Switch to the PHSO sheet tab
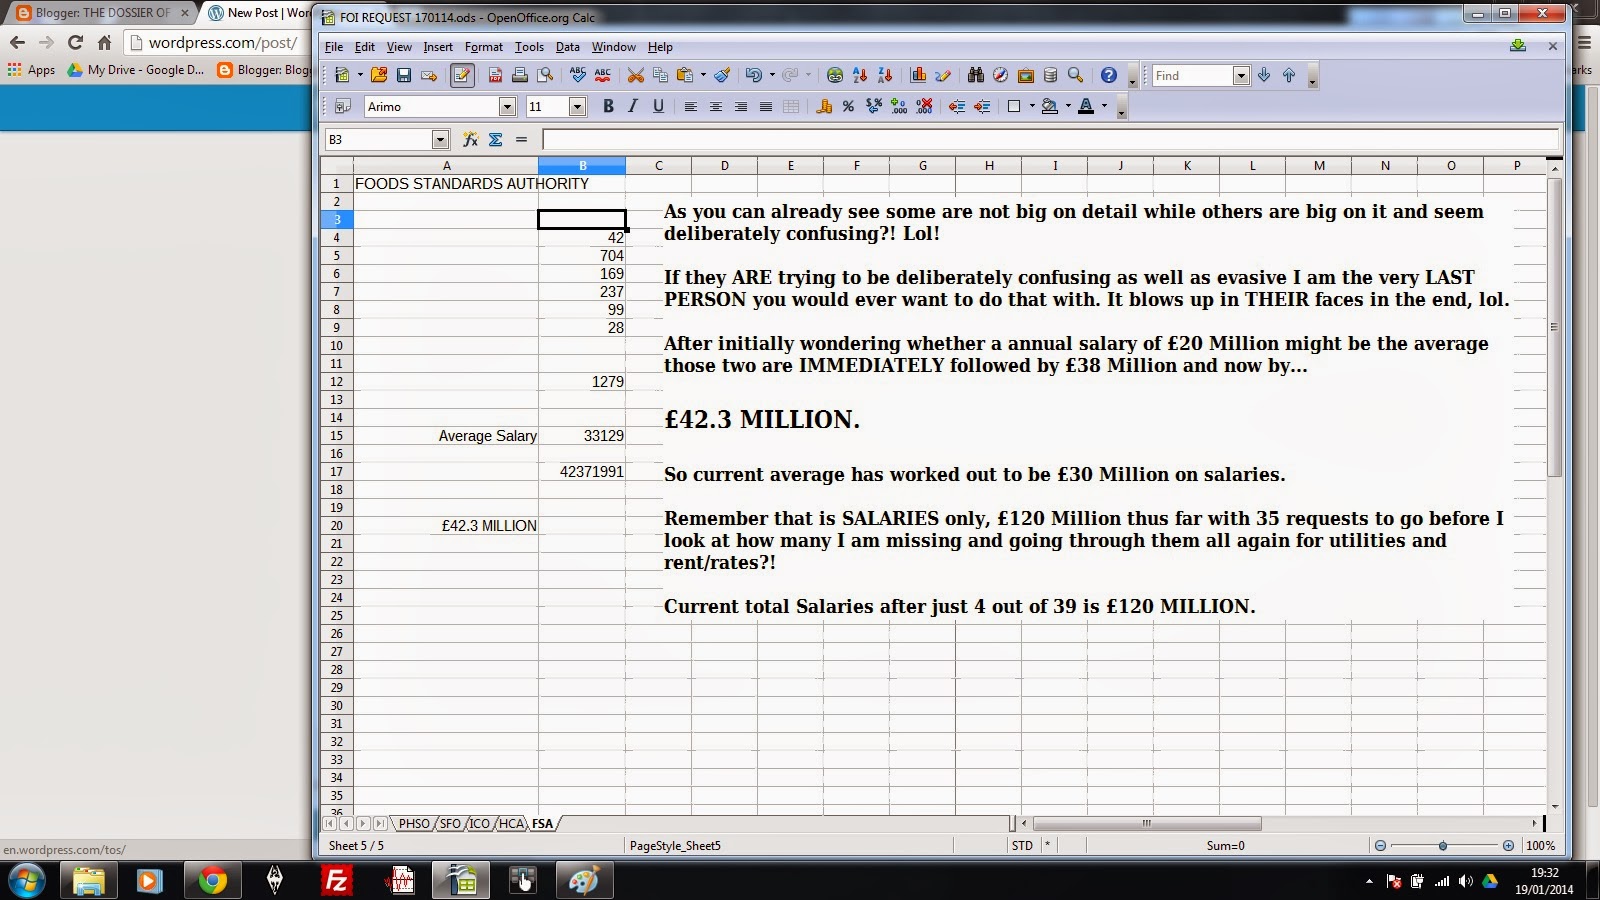Image resolution: width=1600 pixels, height=900 pixels. tap(413, 824)
